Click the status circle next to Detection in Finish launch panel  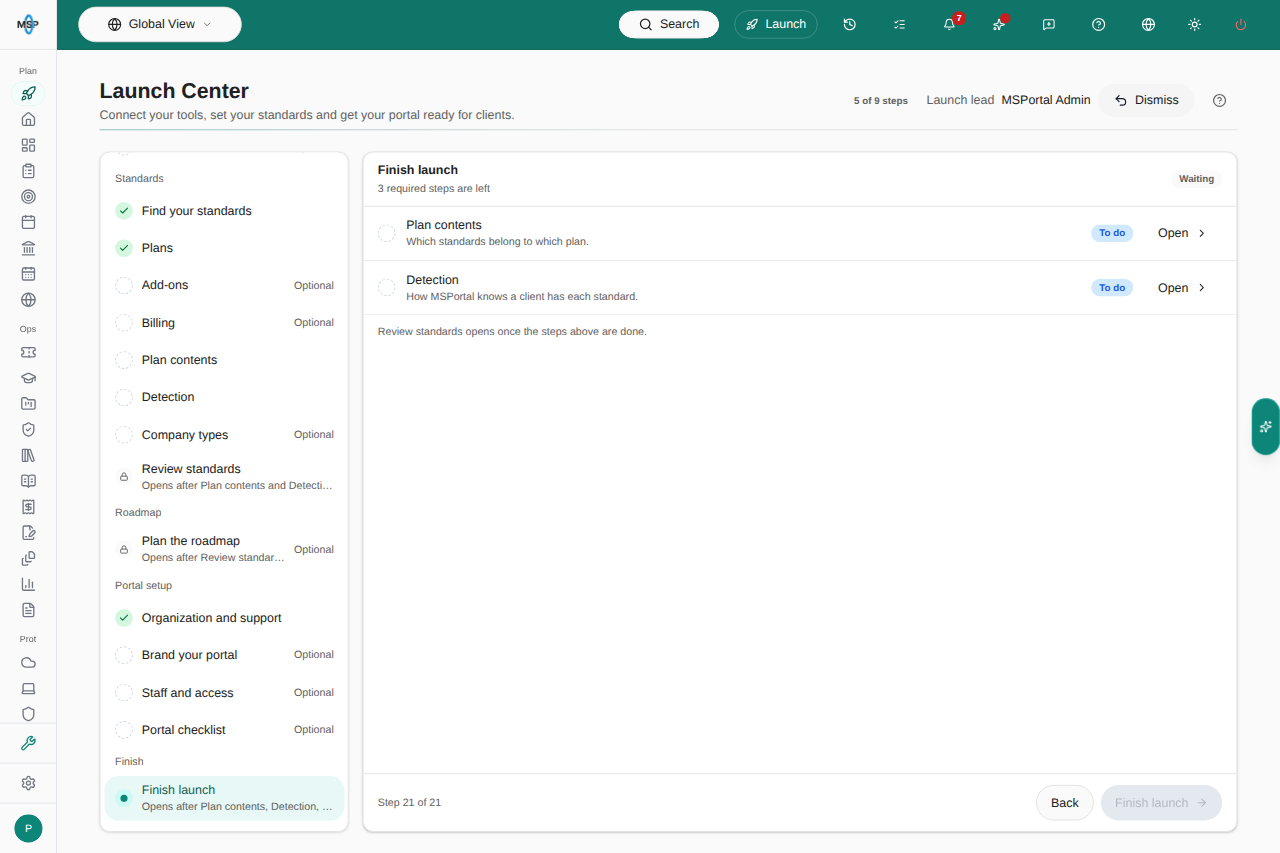[387, 288]
